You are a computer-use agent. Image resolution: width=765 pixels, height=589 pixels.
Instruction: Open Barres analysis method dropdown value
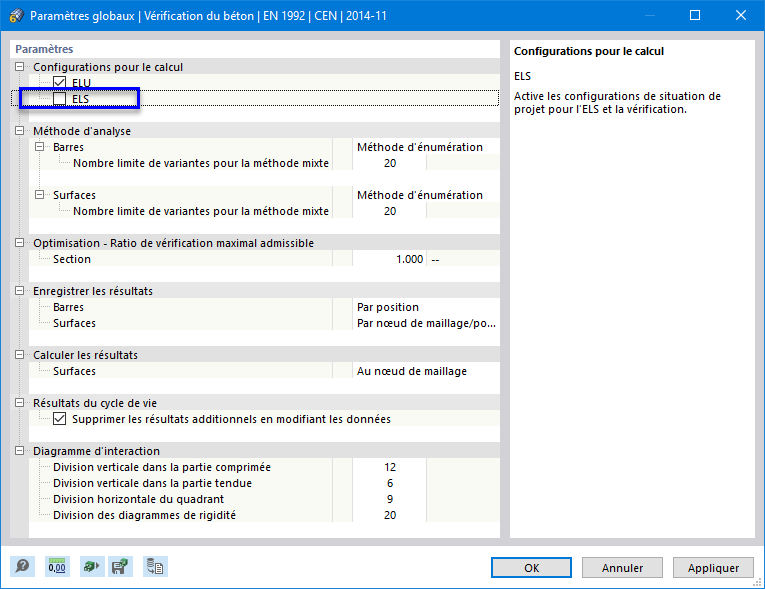426,147
